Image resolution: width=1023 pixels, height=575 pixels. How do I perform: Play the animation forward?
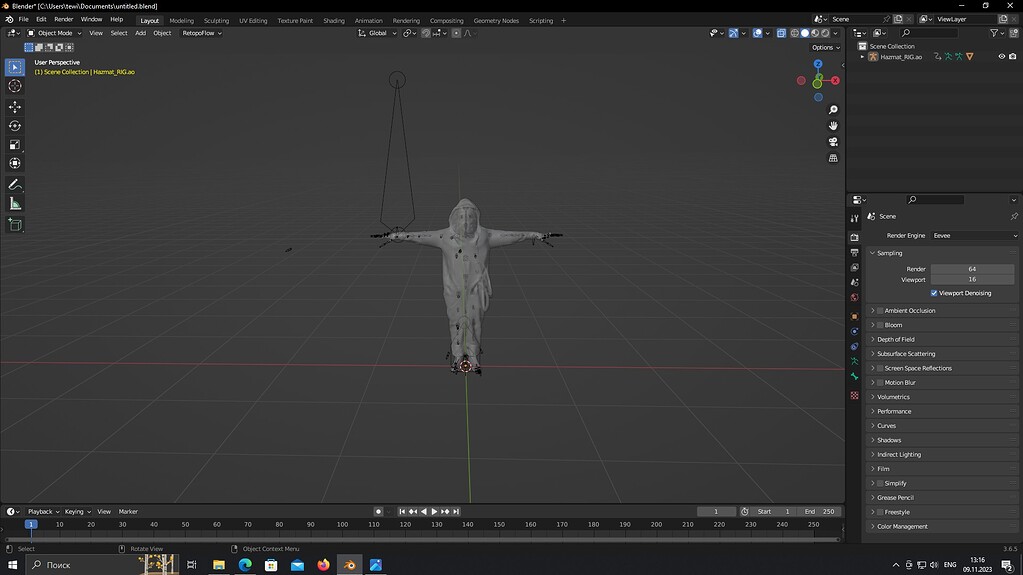coord(435,512)
